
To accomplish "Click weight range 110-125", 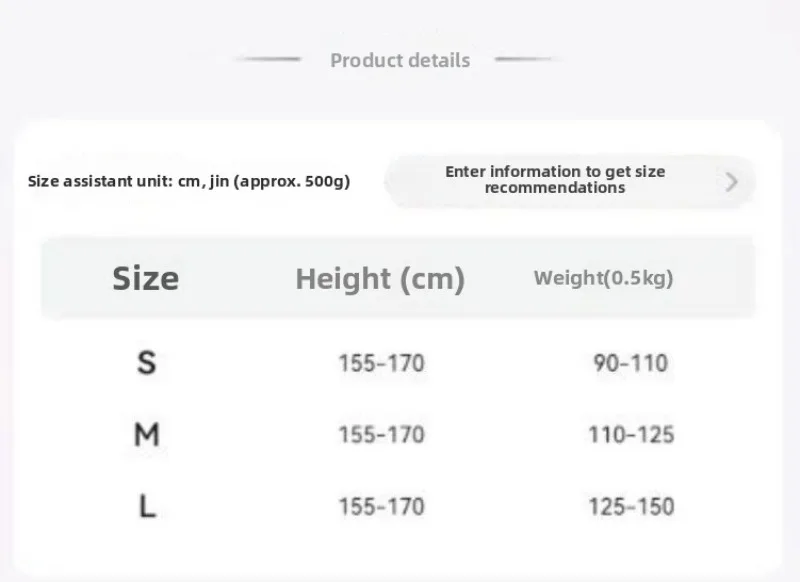I will tap(631, 435).
